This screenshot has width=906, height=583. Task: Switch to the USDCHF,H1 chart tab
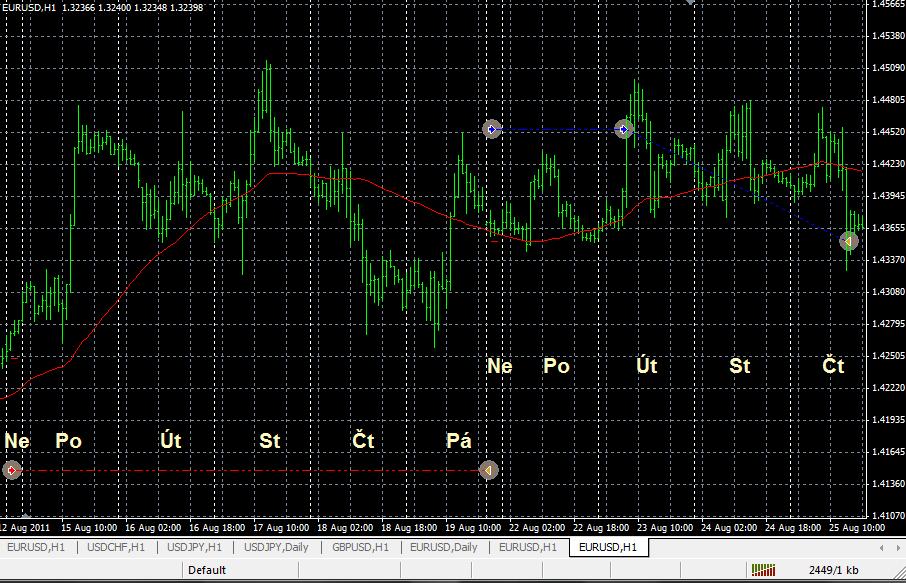[116, 547]
